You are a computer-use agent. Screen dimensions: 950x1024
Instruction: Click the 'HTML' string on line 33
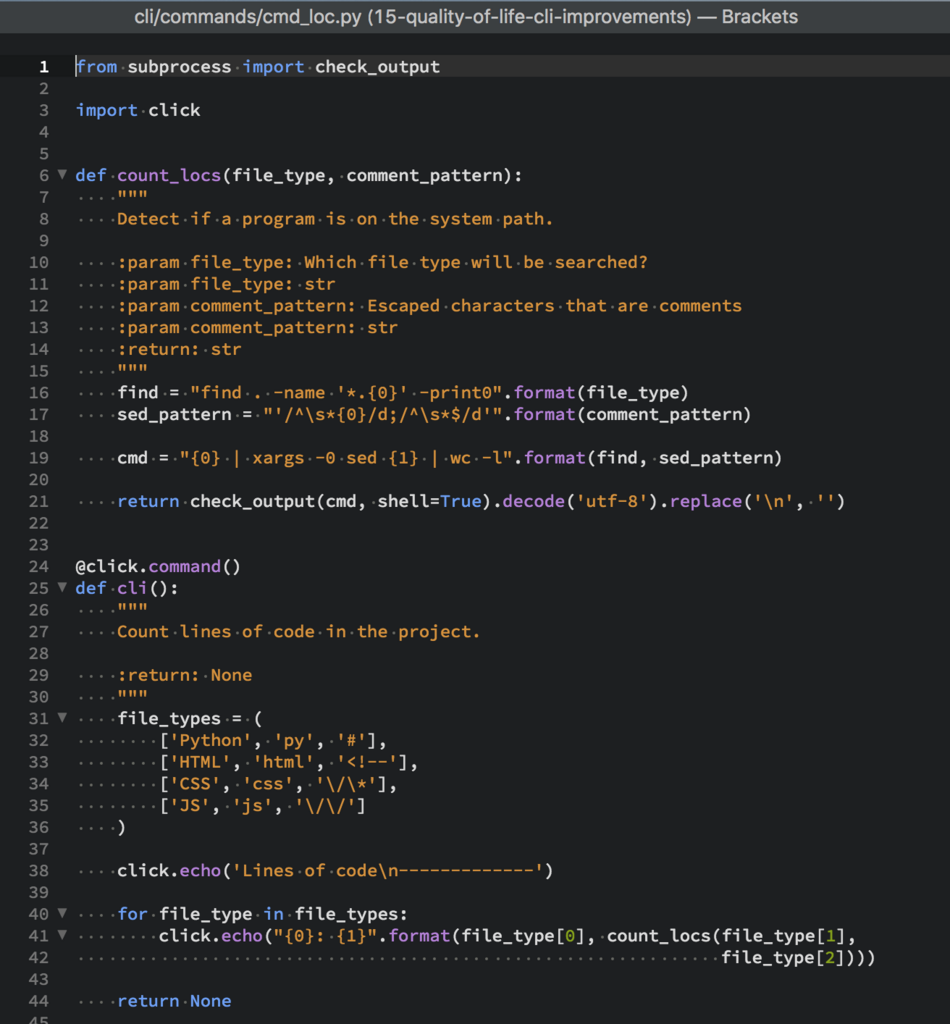point(200,761)
